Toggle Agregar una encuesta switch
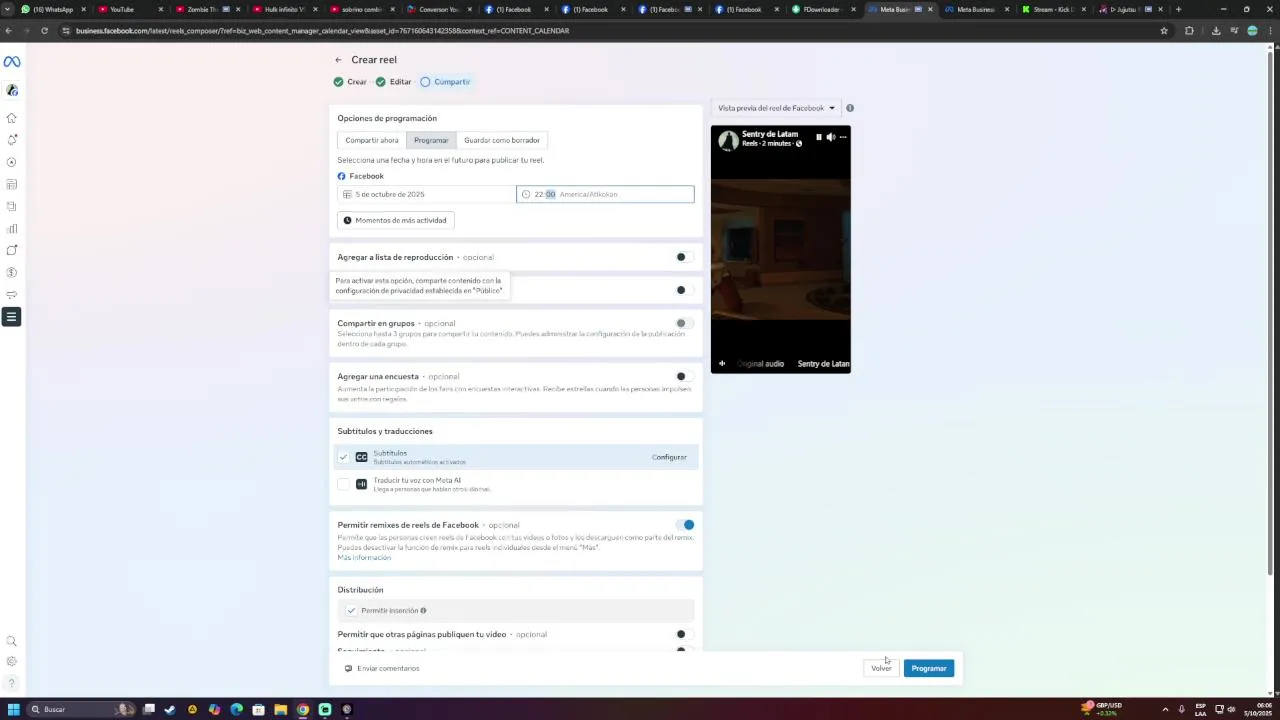Screen dimensions: 1280x720 pyautogui.click(x=683, y=377)
